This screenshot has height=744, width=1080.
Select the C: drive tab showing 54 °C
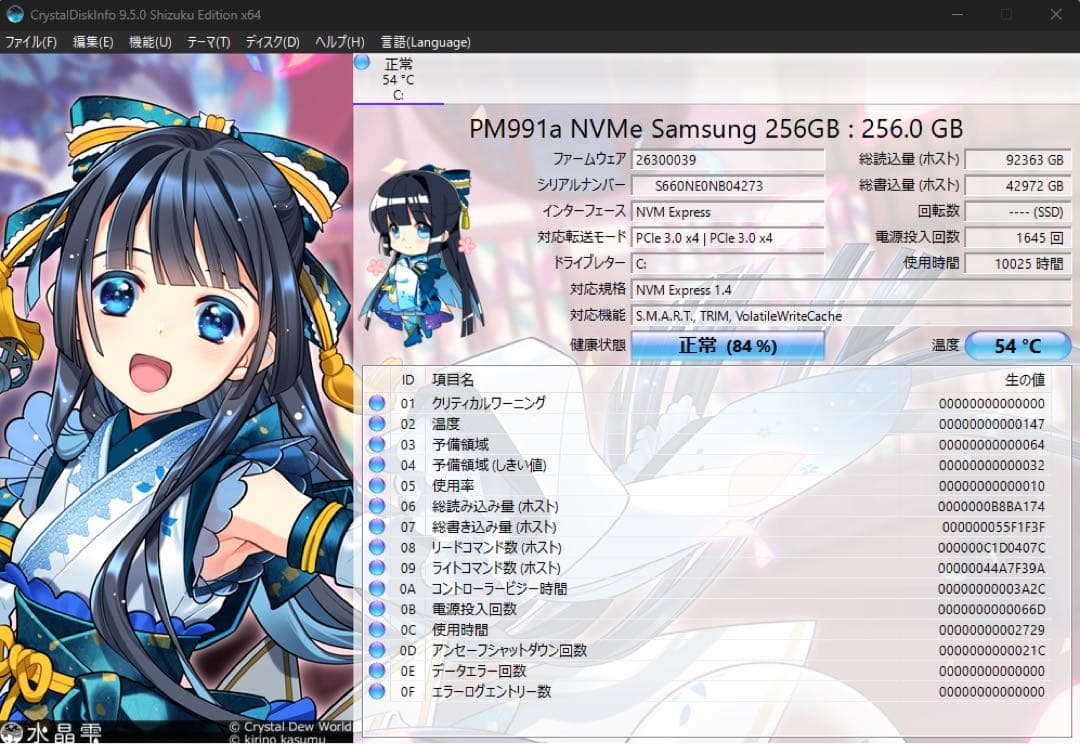coord(398,78)
